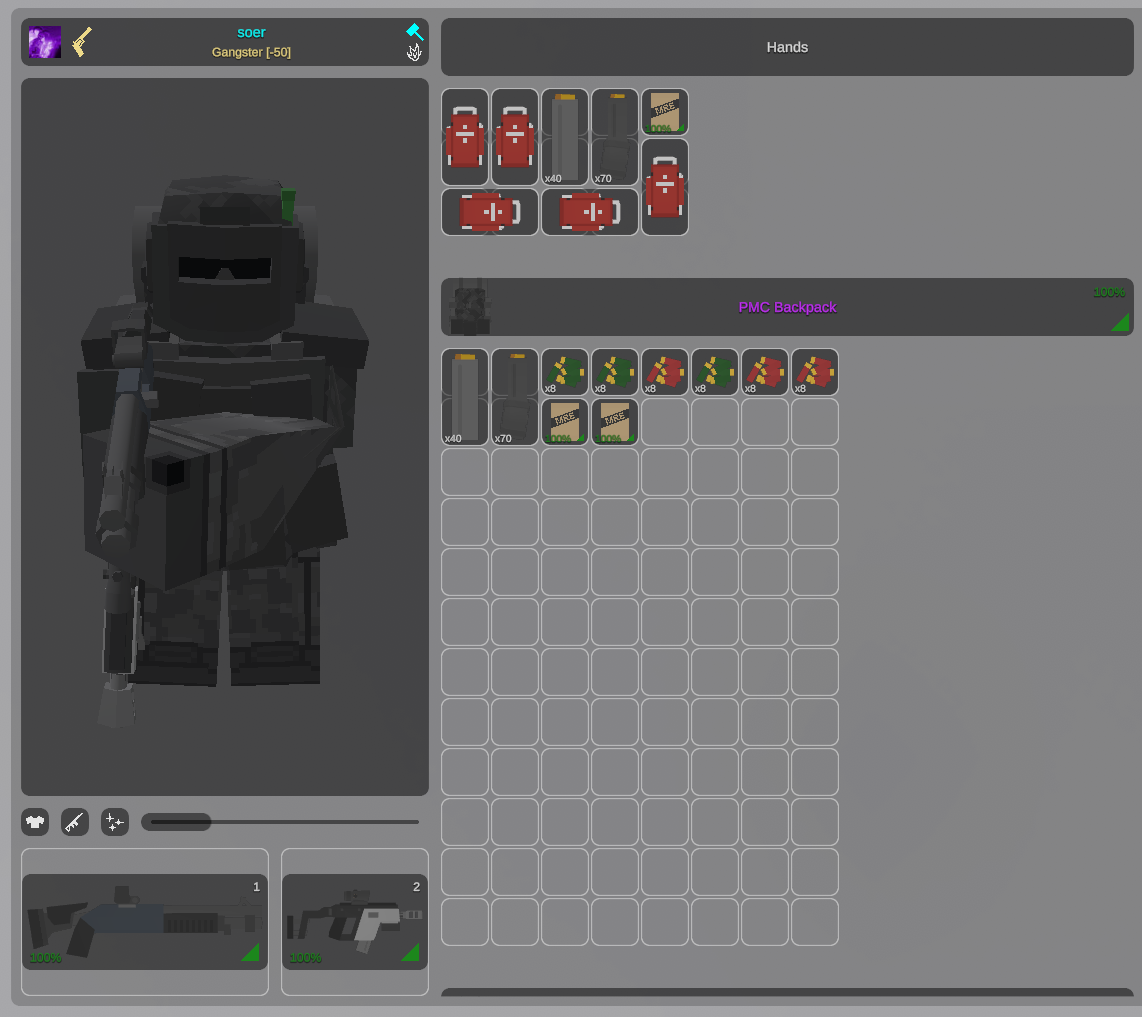Select the last red x8 shells in backpack
Screen dimensions: 1142x1017
[815, 372]
